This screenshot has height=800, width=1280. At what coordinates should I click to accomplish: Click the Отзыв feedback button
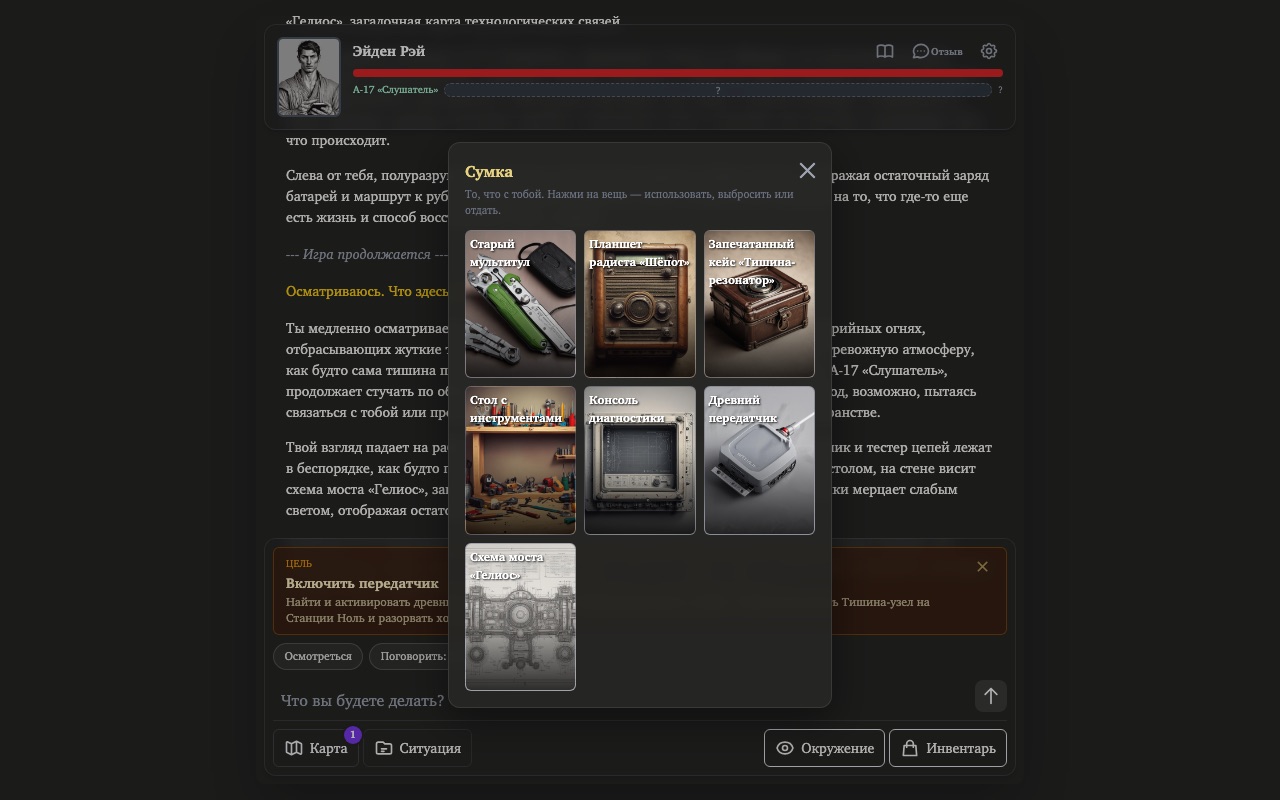point(937,51)
